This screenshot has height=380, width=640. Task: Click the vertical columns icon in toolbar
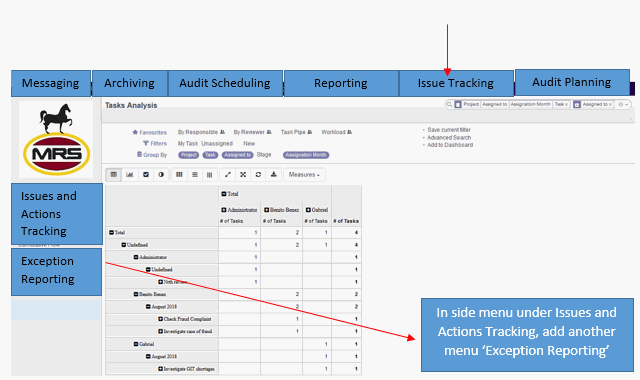click(x=209, y=175)
